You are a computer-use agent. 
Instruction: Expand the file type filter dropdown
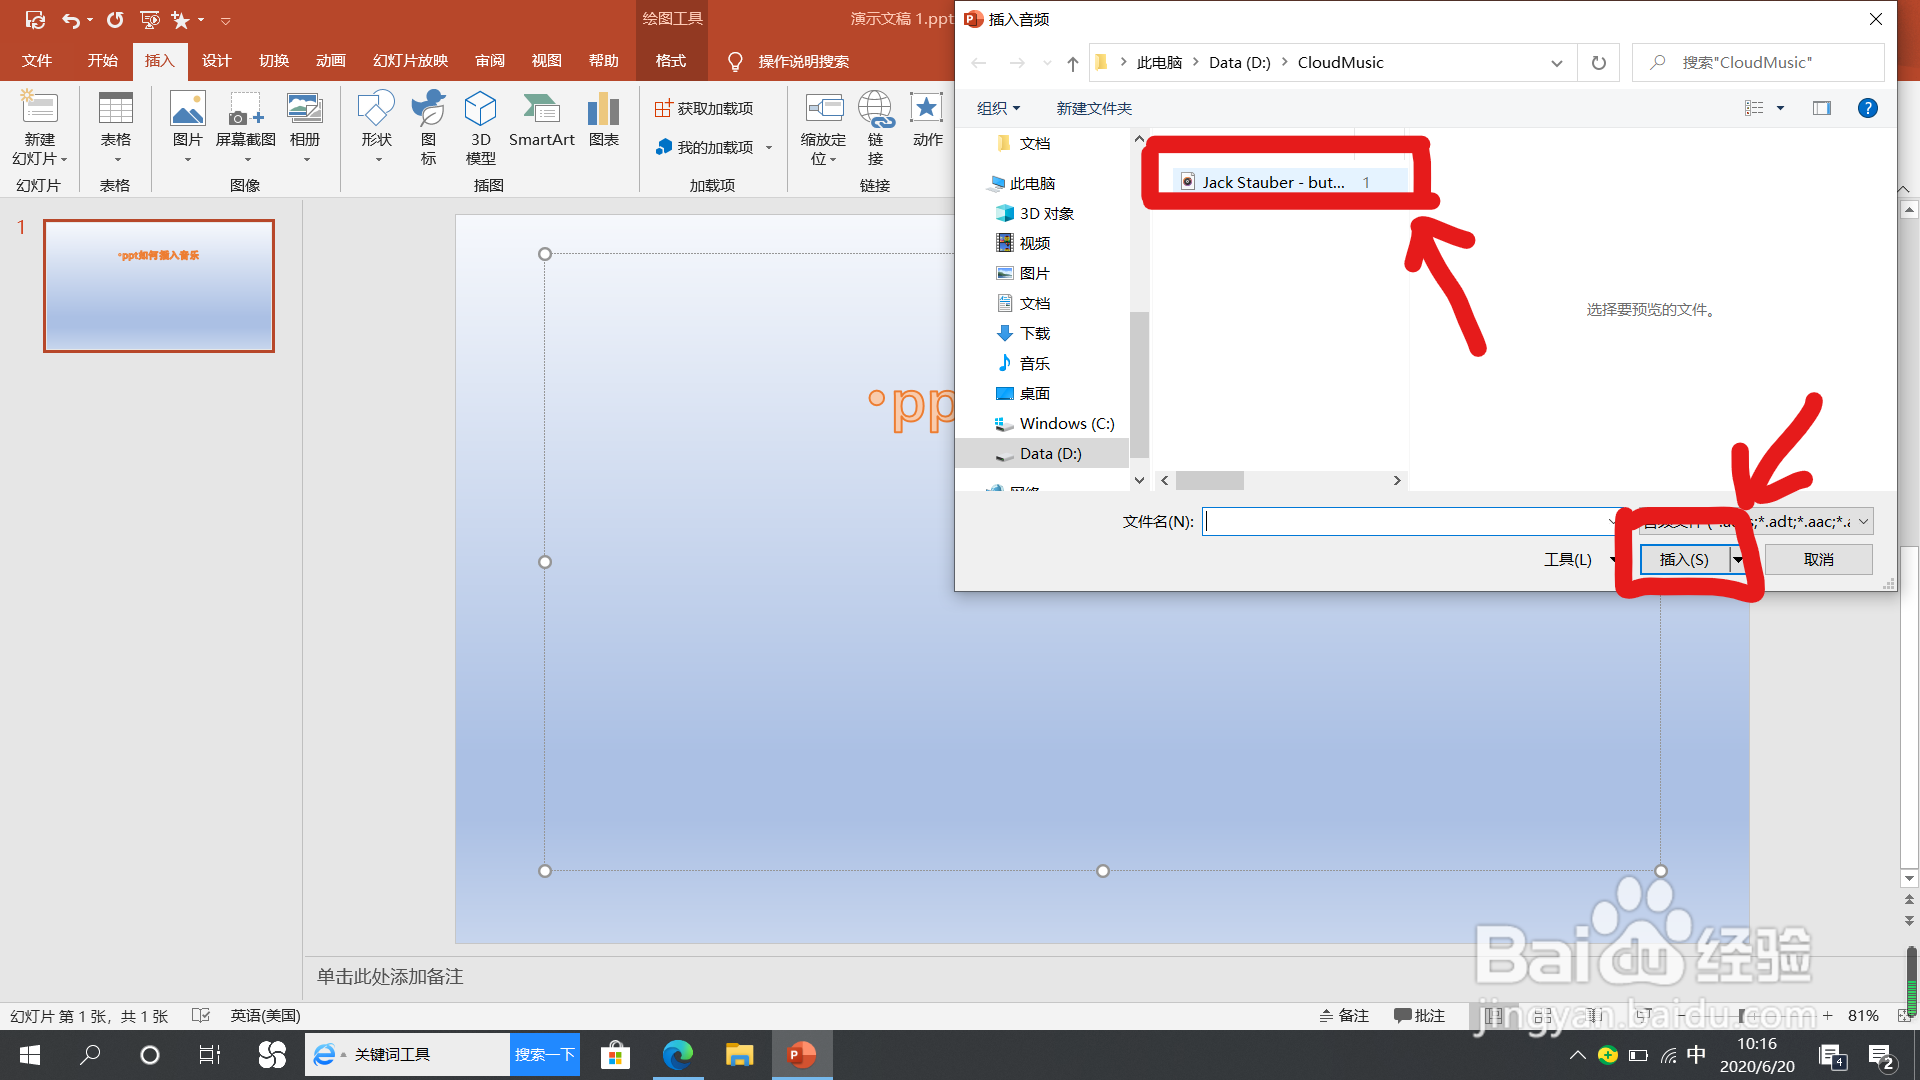(1863, 521)
